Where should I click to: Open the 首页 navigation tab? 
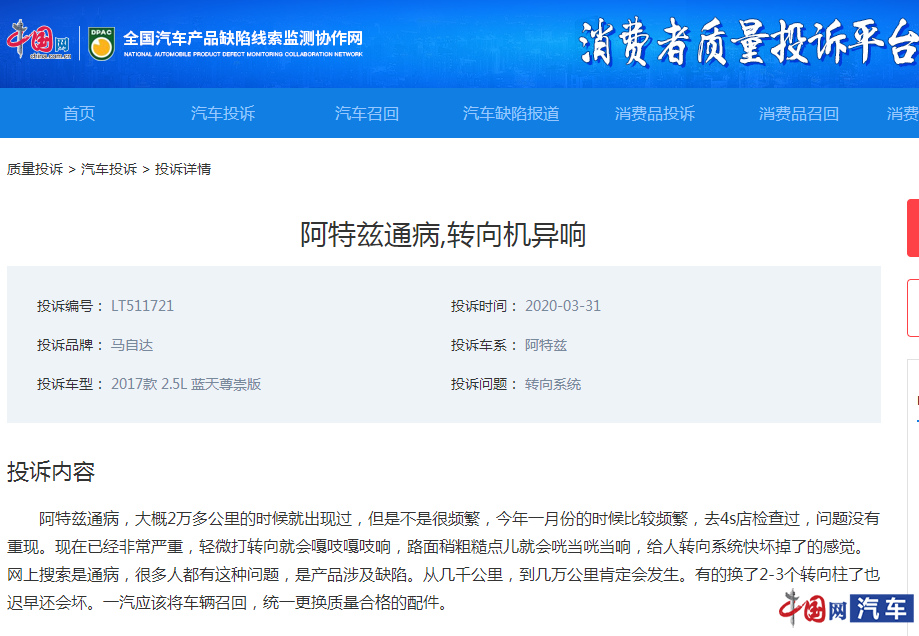click(79, 113)
